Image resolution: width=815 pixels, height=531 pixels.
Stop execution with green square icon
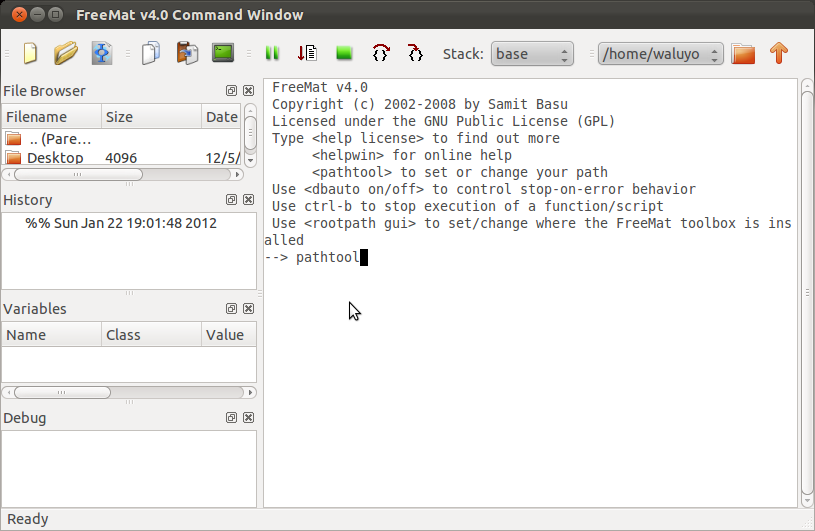point(344,53)
